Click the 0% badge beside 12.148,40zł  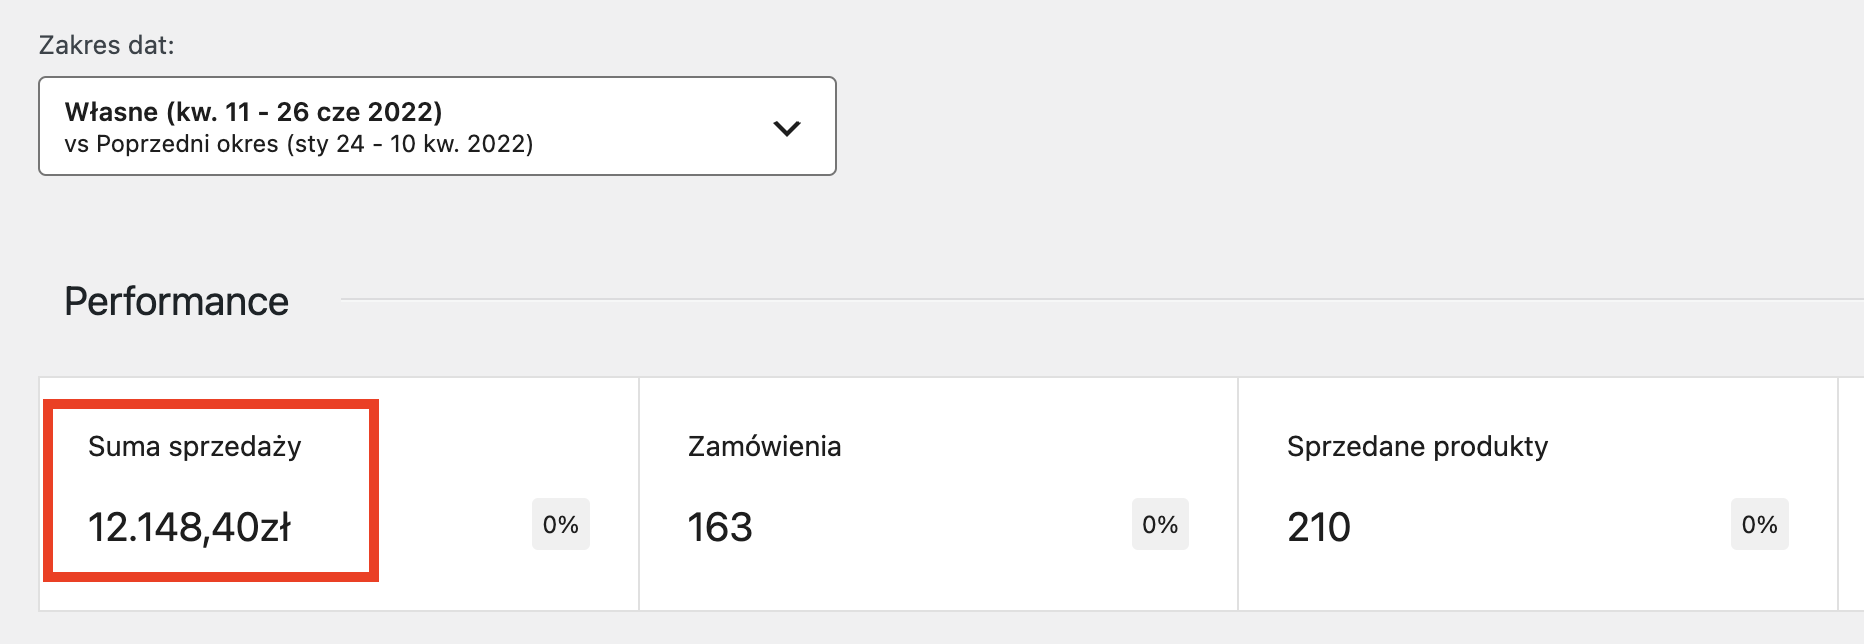(560, 524)
